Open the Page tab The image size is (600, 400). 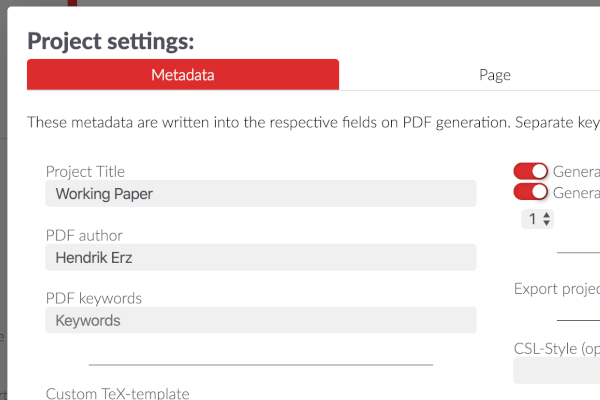coord(495,75)
